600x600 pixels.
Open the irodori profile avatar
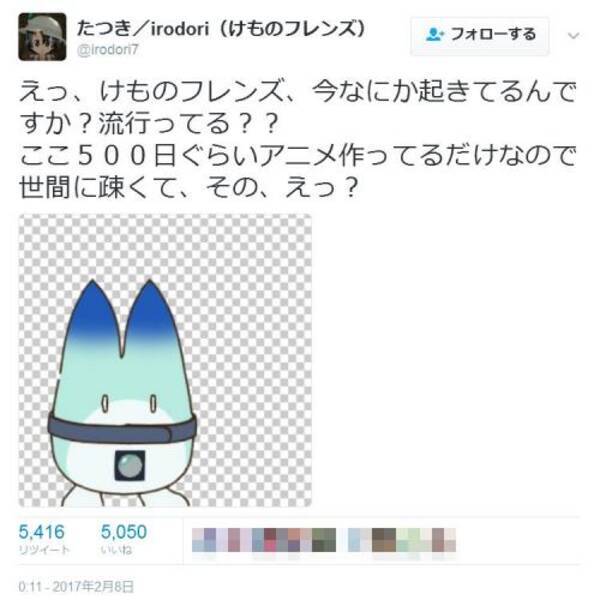tap(42, 37)
